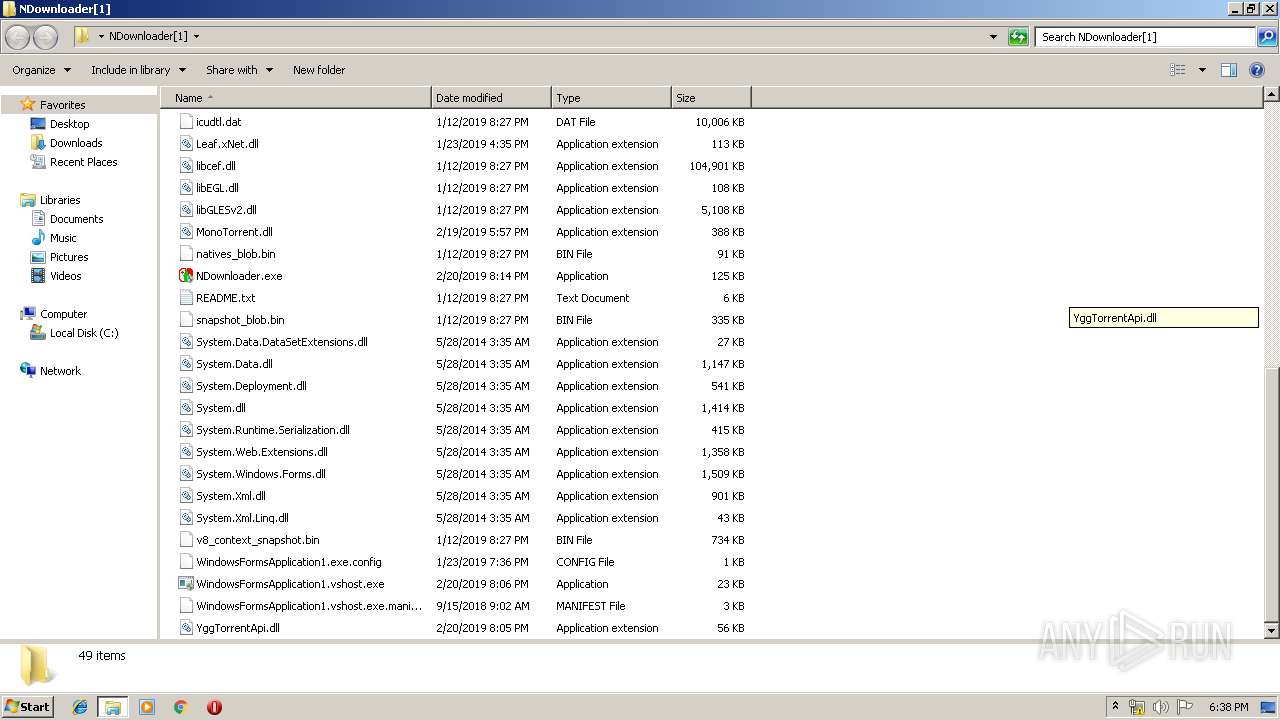
Task: Show hidden system tray icons
Action: click(x=1116, y=706)
